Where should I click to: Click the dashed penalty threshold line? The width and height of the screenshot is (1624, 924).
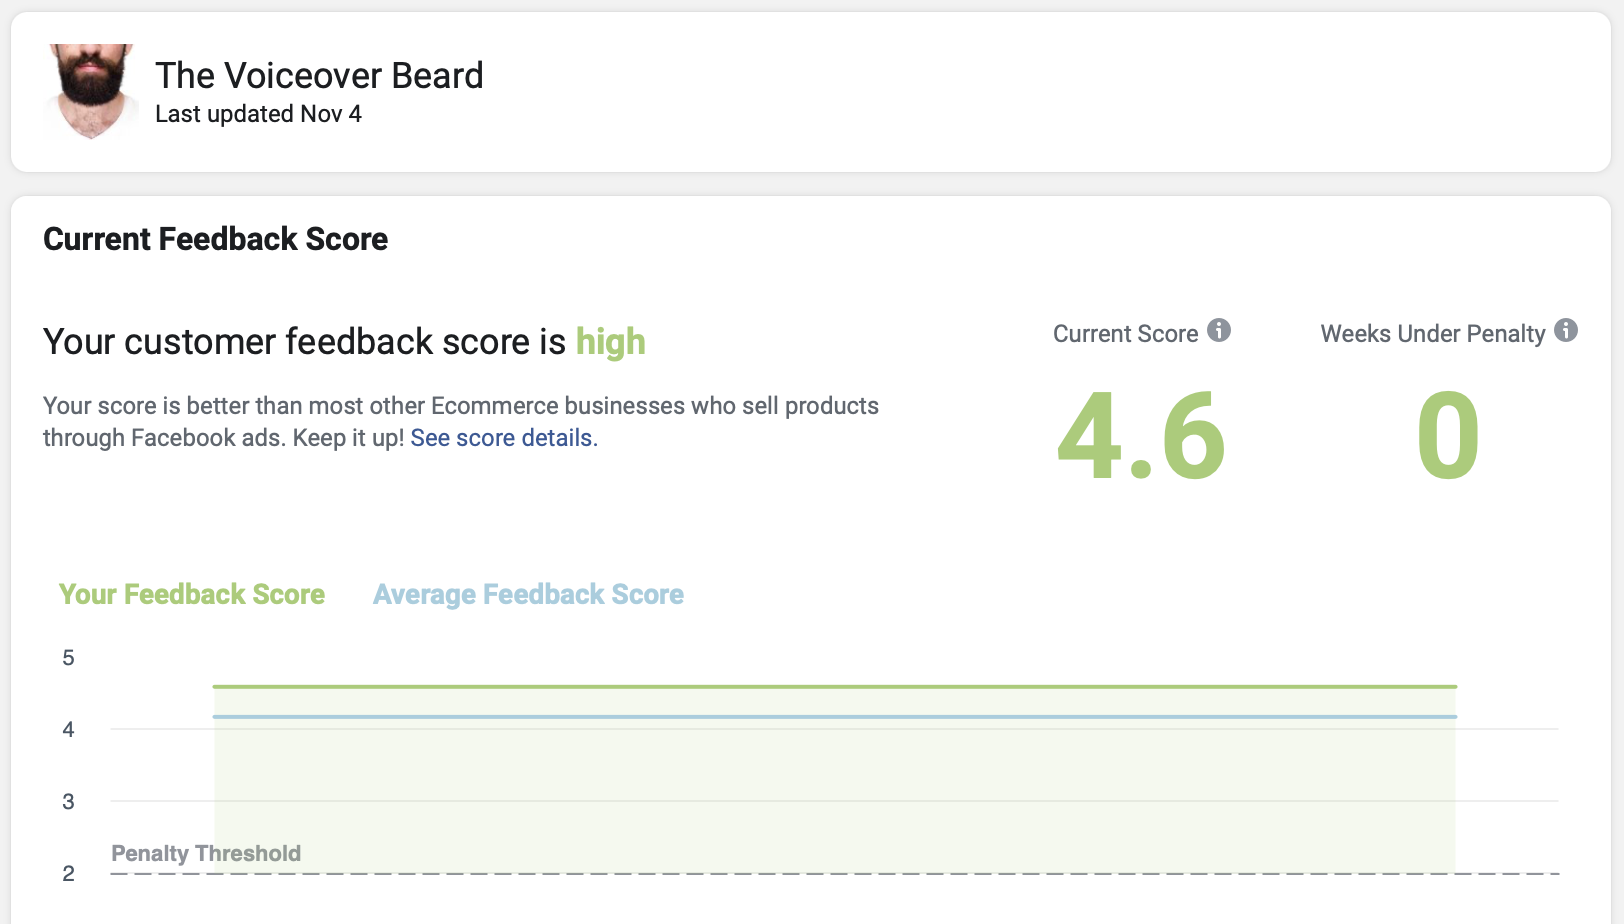pyautogui.click(x=834, y=874)
